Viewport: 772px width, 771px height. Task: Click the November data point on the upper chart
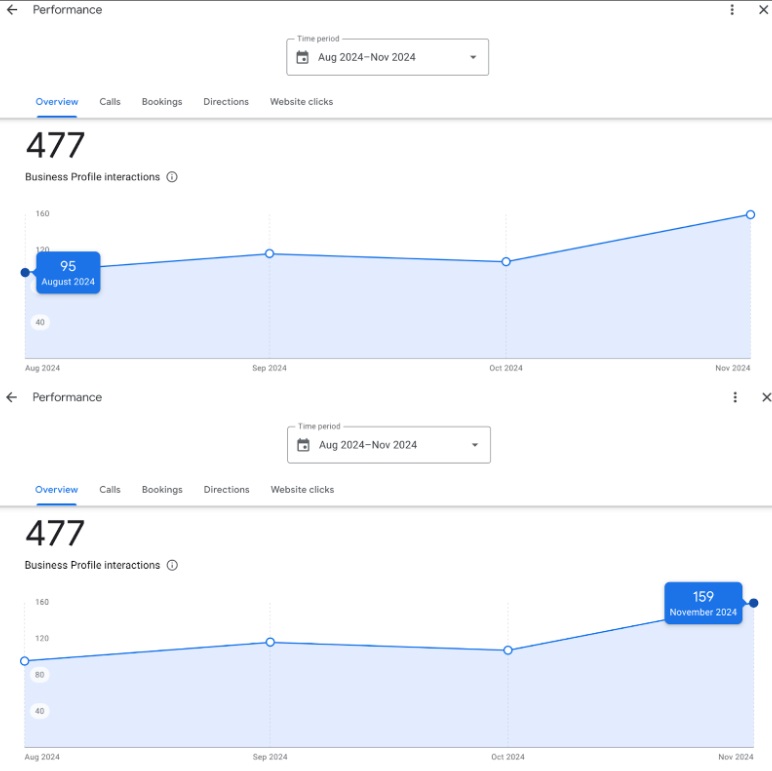click(750, 214)
